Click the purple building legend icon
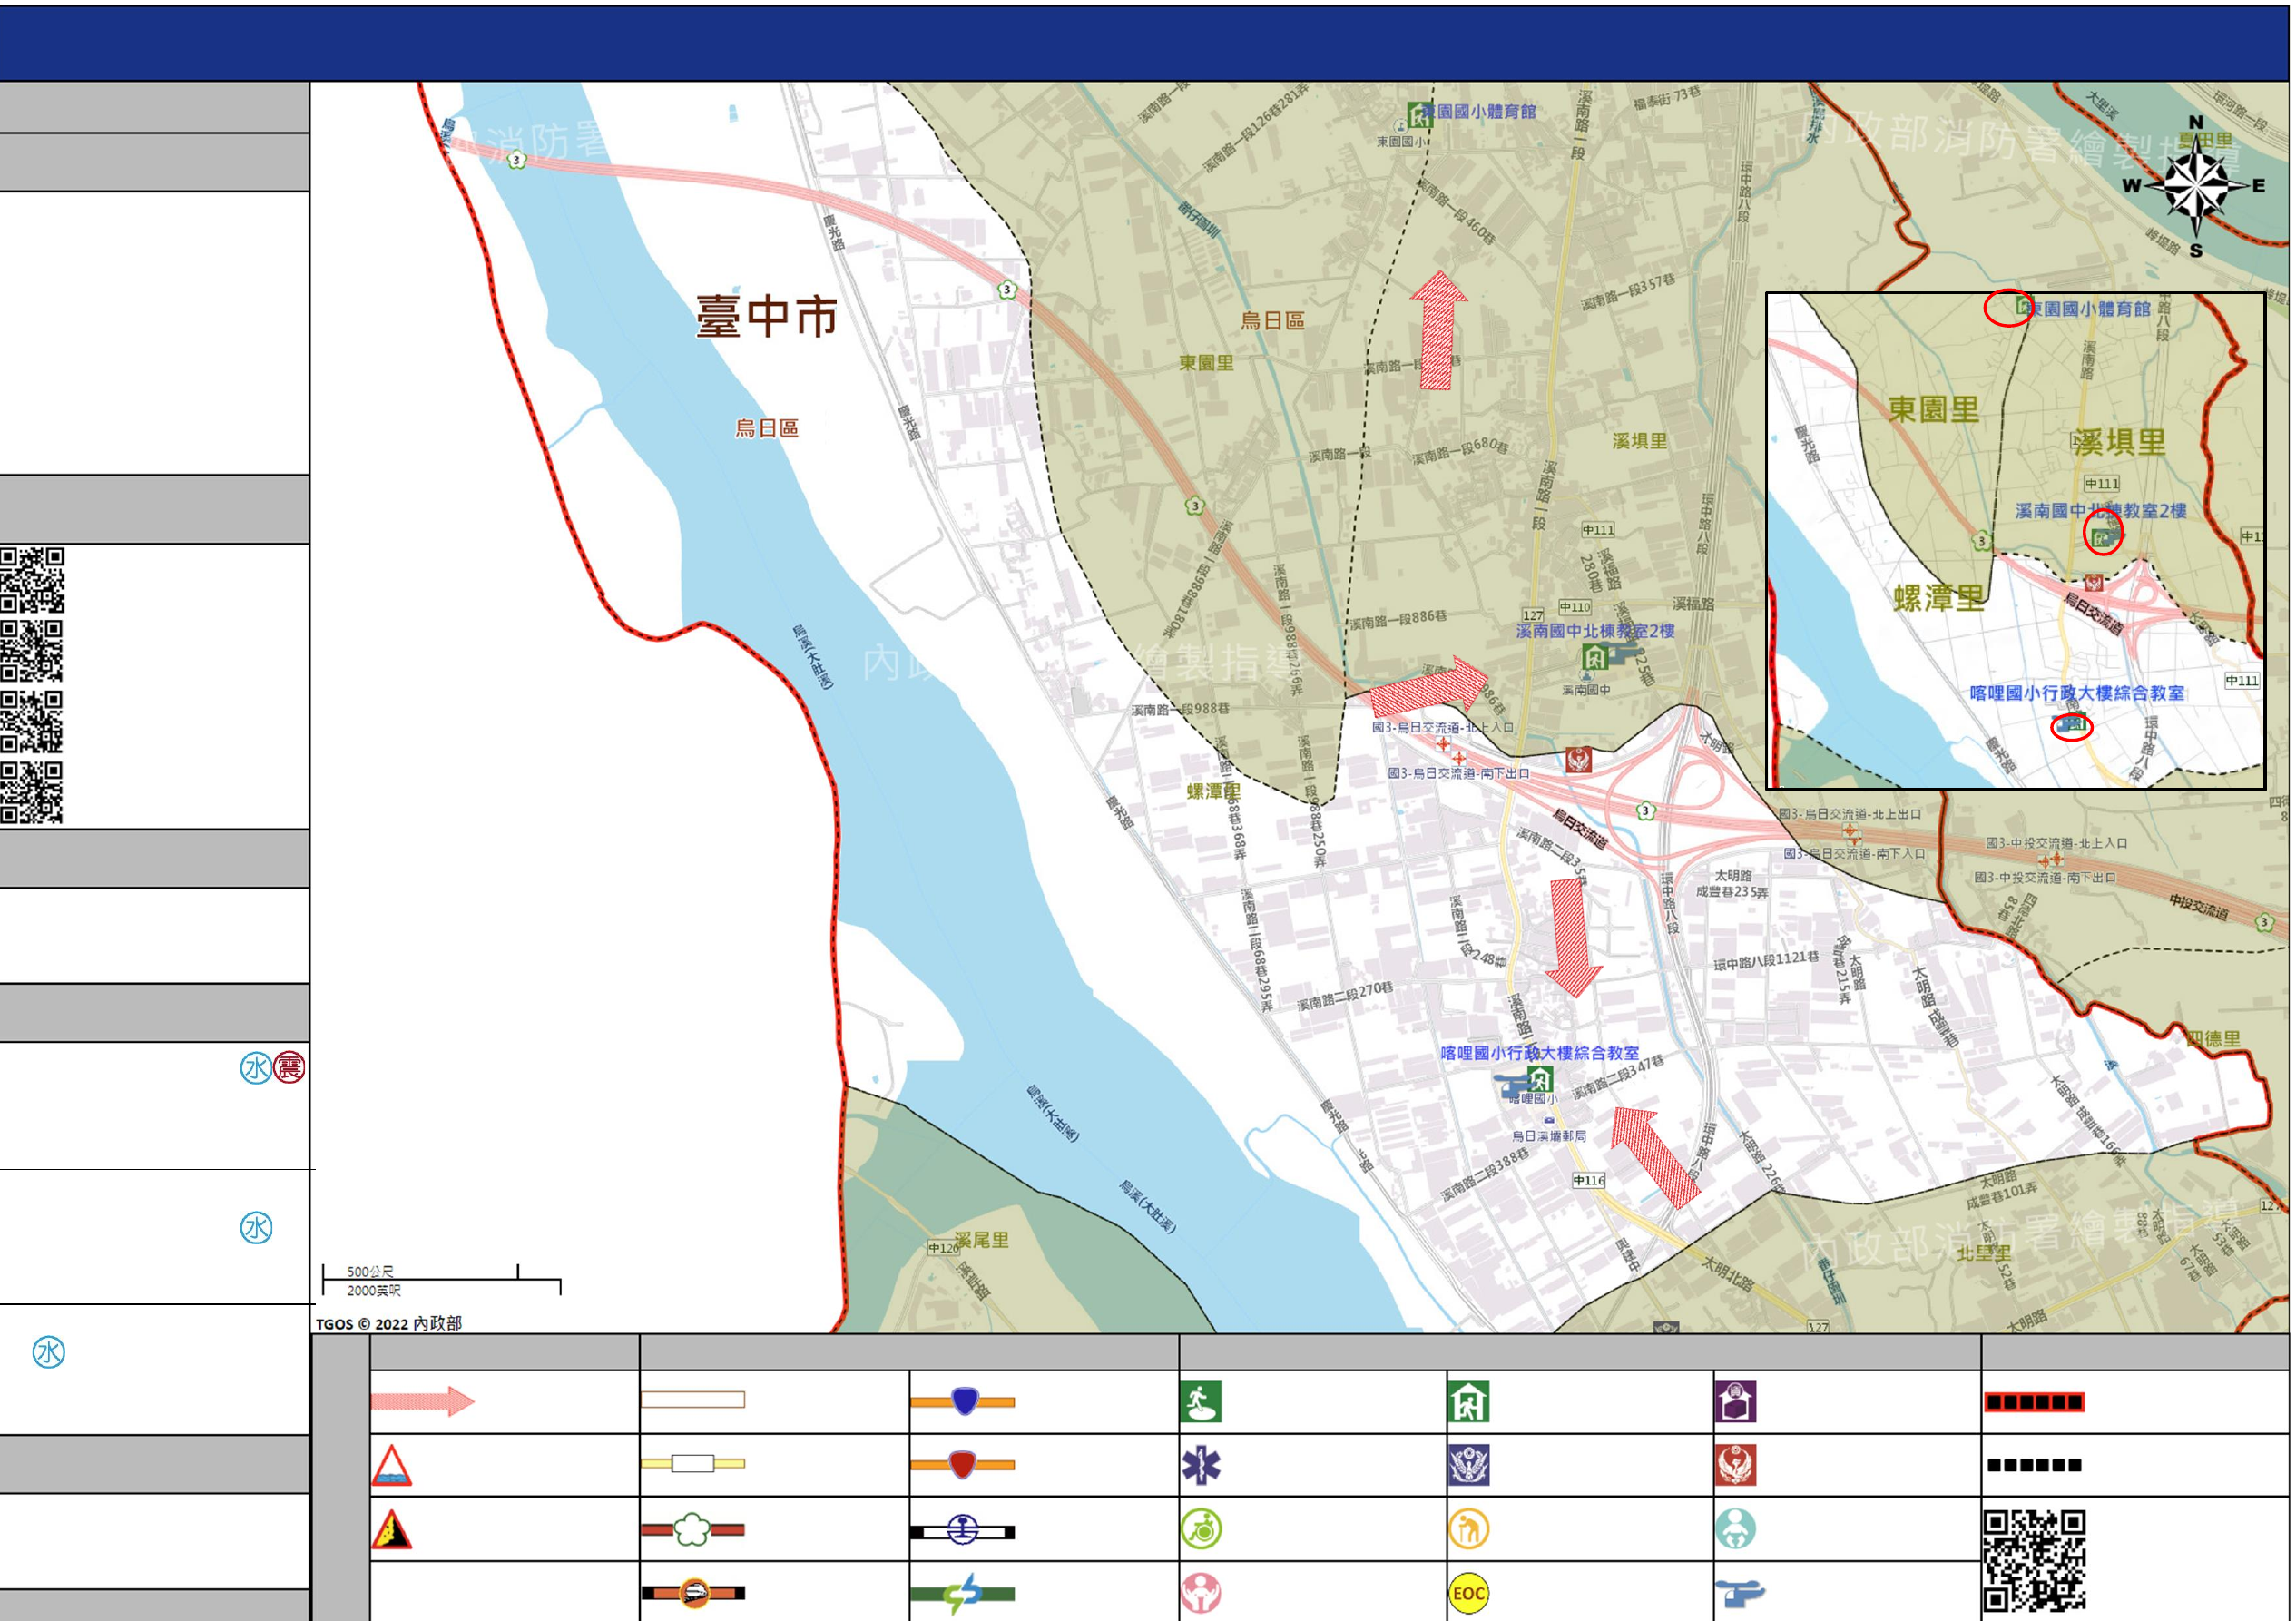 tap(1736, 1402)
